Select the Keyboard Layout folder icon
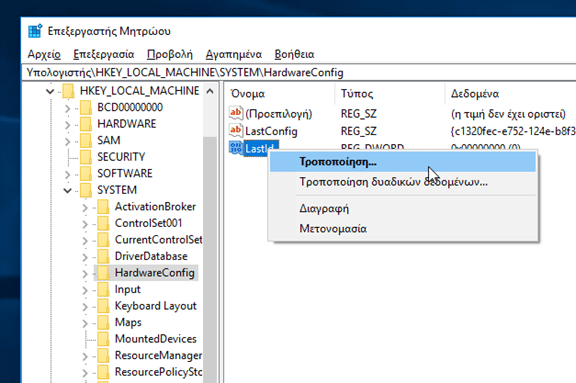 (104, 306)
